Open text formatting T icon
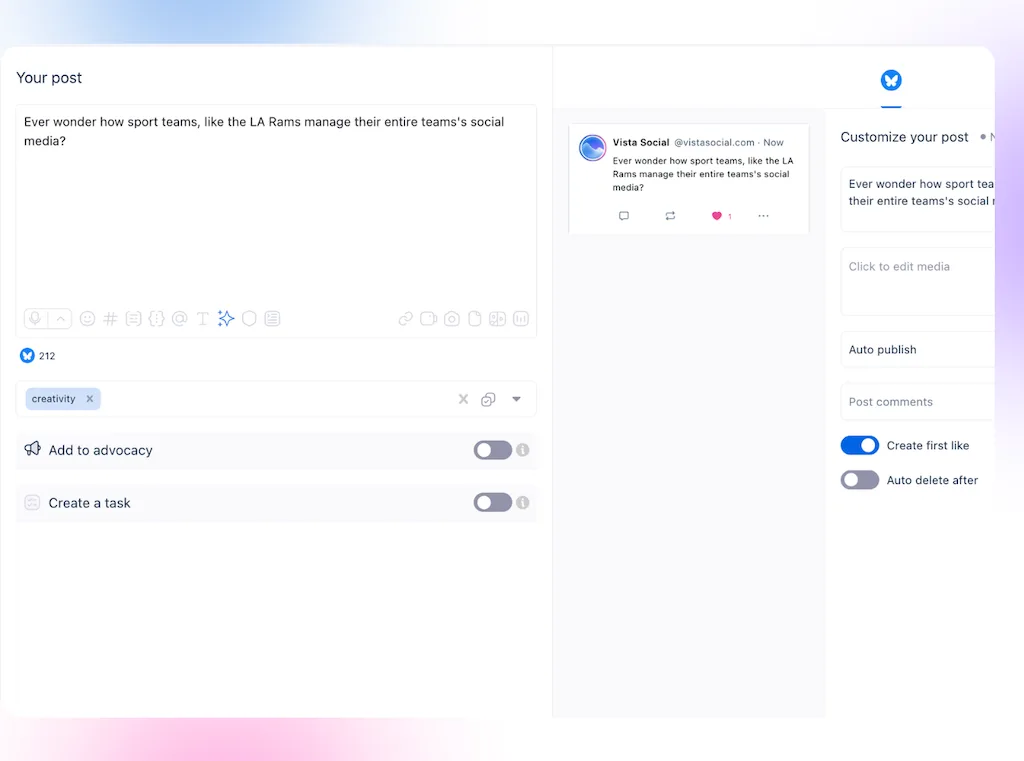 202,319
